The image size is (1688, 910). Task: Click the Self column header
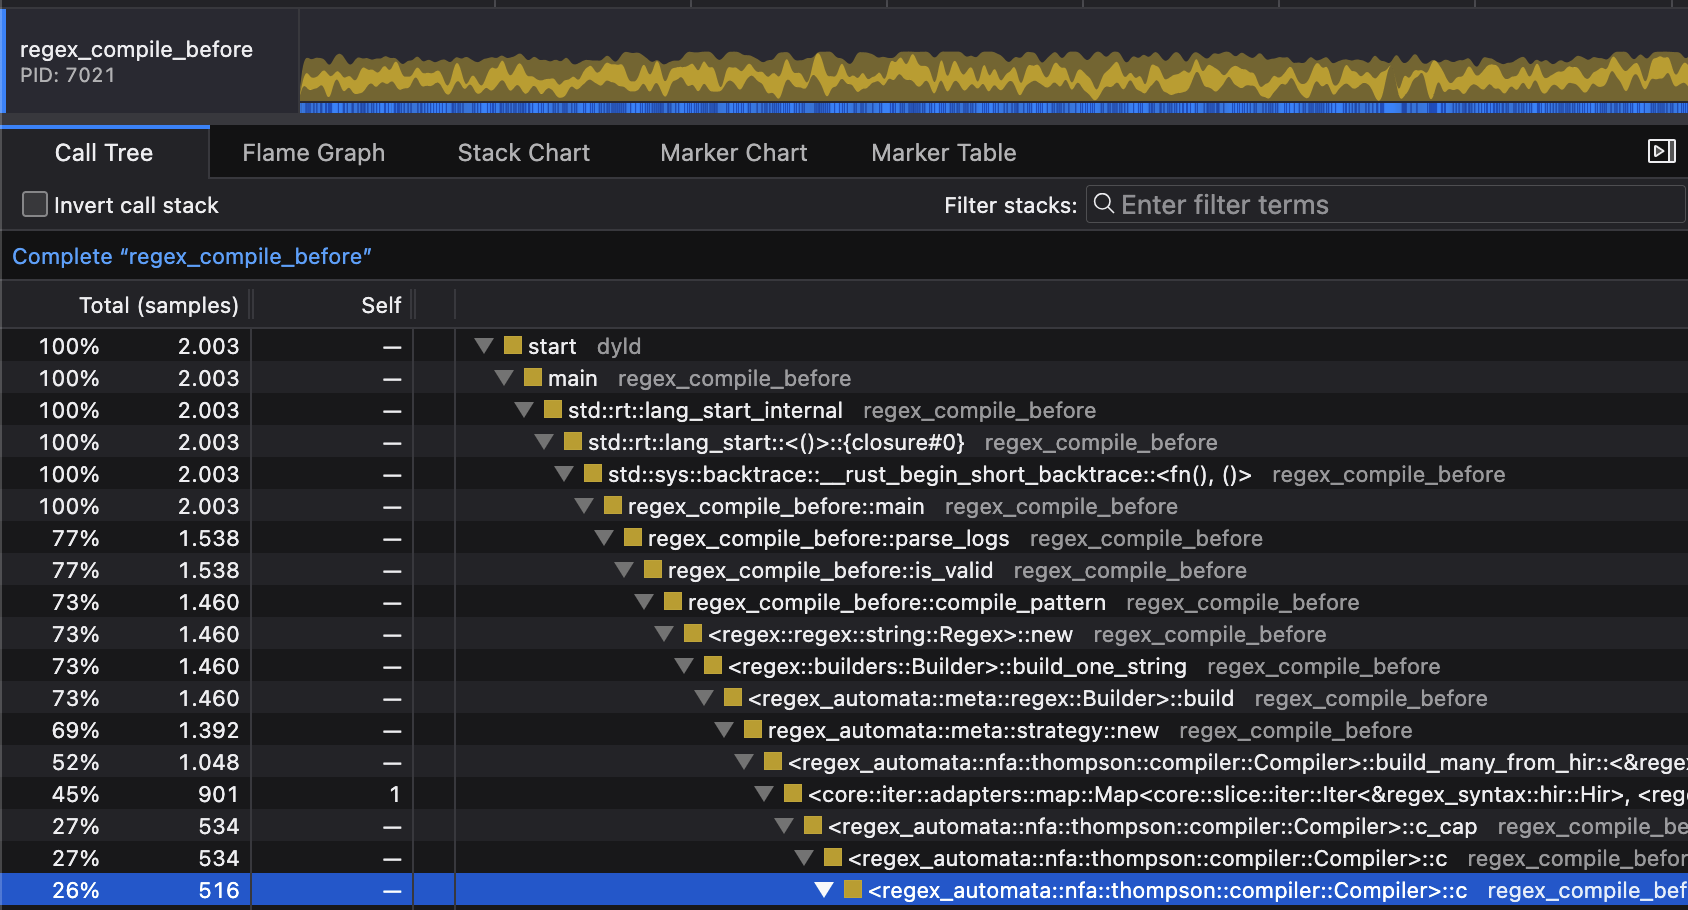click(x=381, y=305)
